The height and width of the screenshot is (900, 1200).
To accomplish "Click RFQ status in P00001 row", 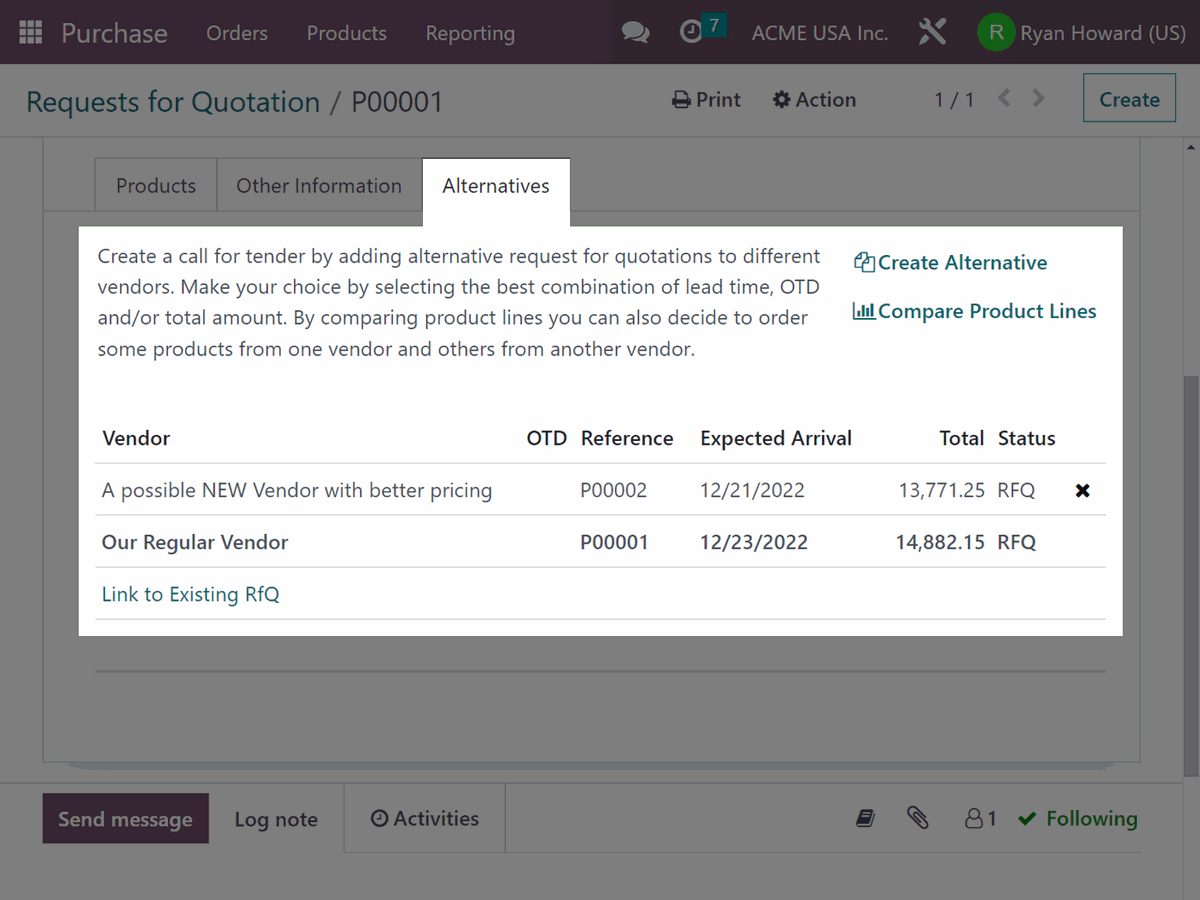I will coord(1017,542).
